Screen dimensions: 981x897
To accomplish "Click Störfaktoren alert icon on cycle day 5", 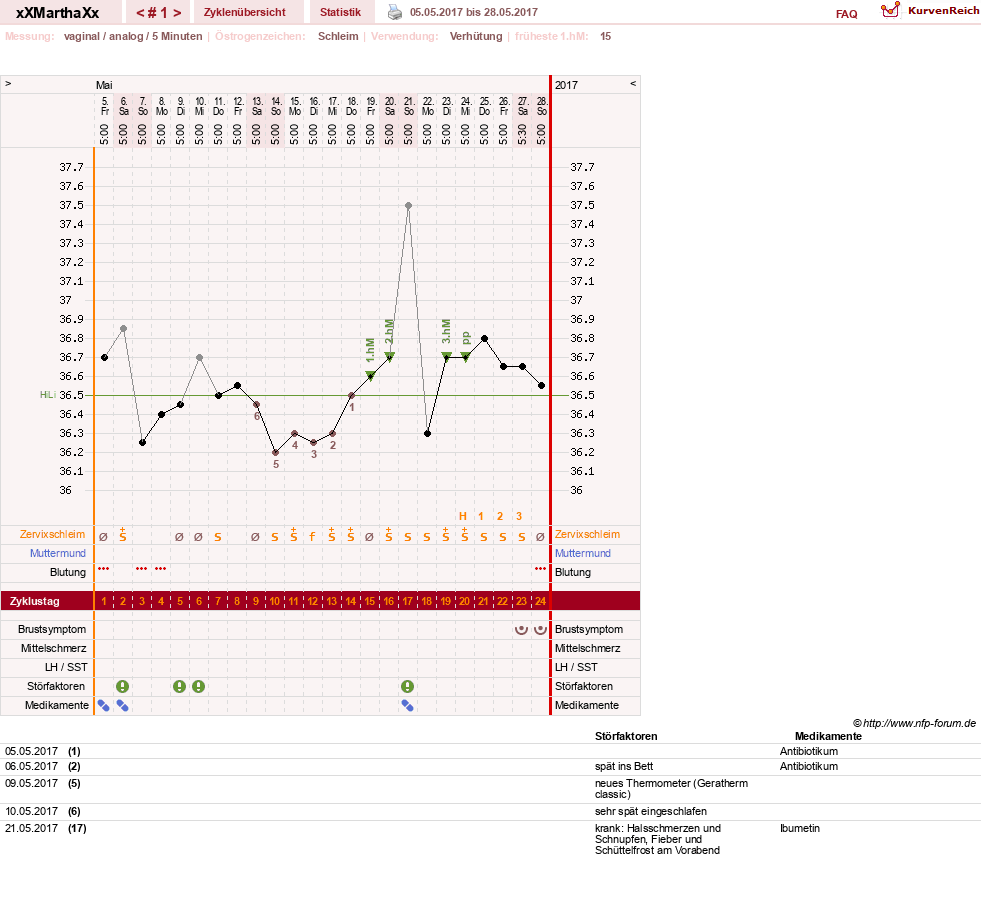I will coord(180,686).
